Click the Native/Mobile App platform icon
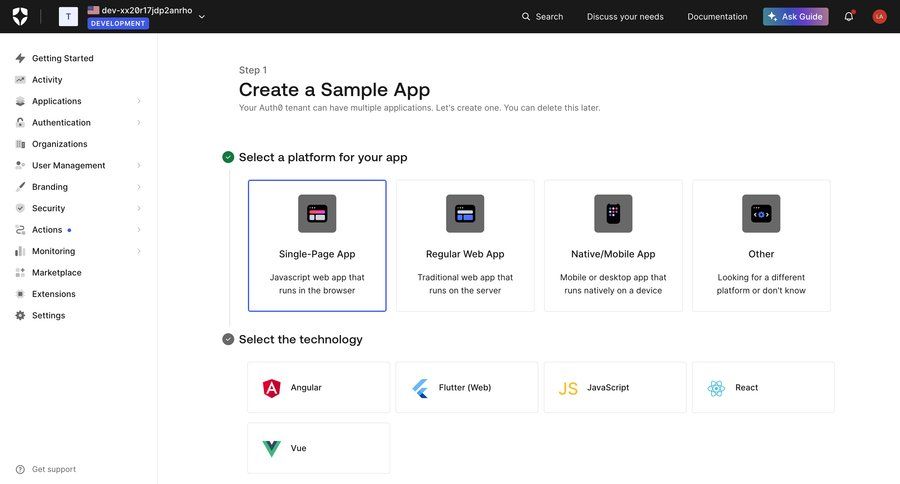900x484 pixels. tap(613, 214)
